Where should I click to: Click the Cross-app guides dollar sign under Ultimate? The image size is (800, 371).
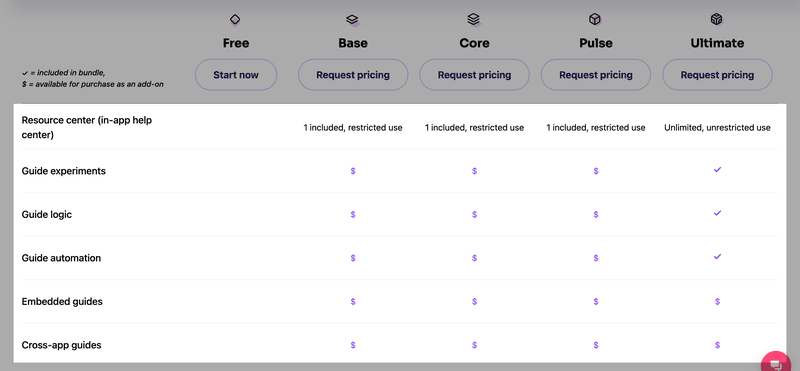pos(717,345)
